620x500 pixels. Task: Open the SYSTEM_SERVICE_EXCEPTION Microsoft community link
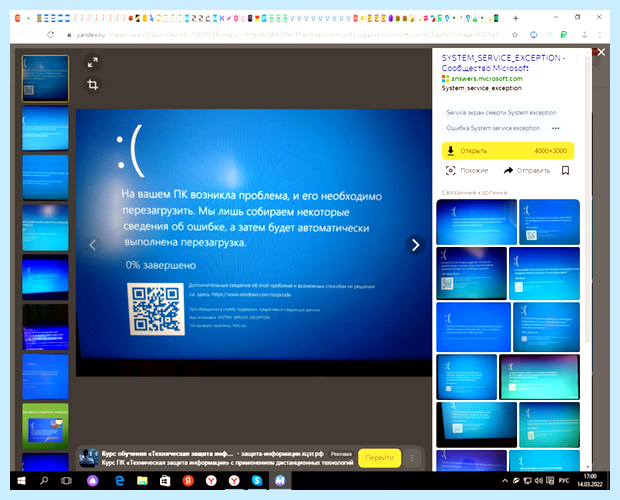pos(503,63)
